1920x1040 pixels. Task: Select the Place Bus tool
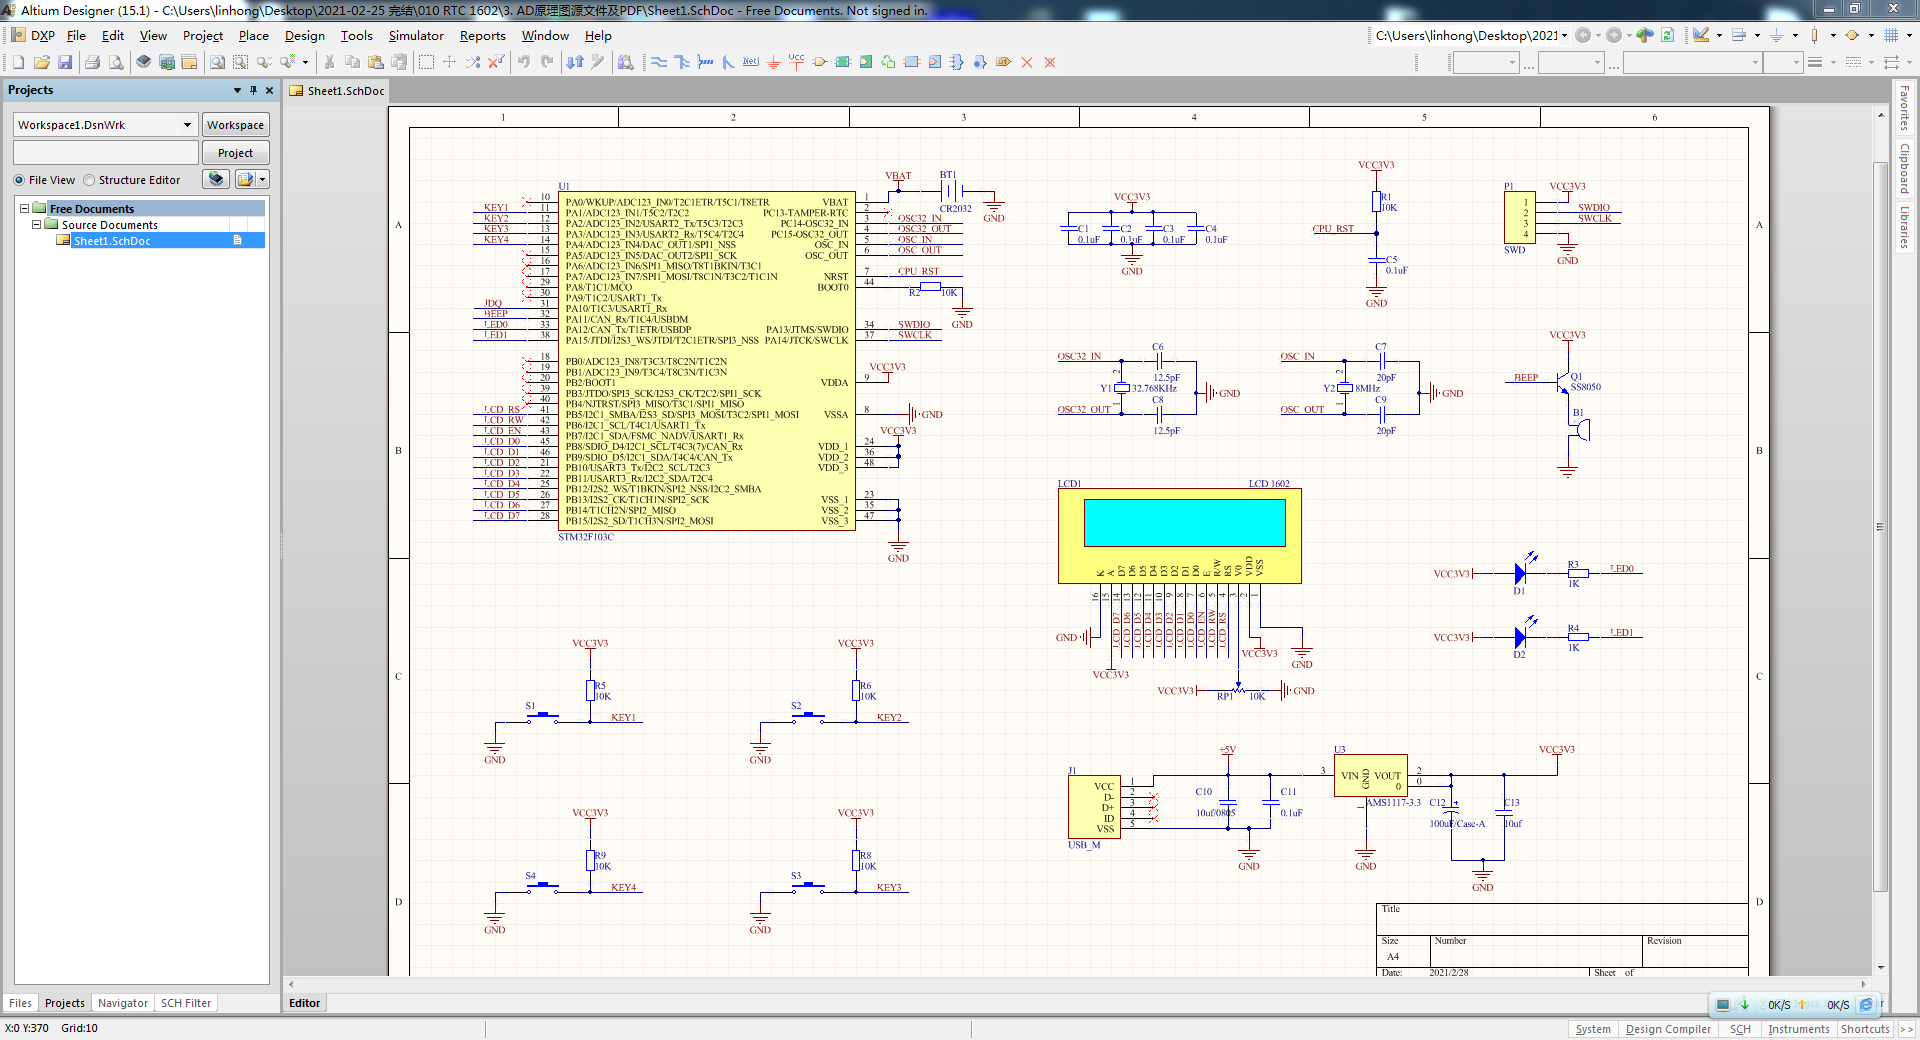(x=681, y=62)
